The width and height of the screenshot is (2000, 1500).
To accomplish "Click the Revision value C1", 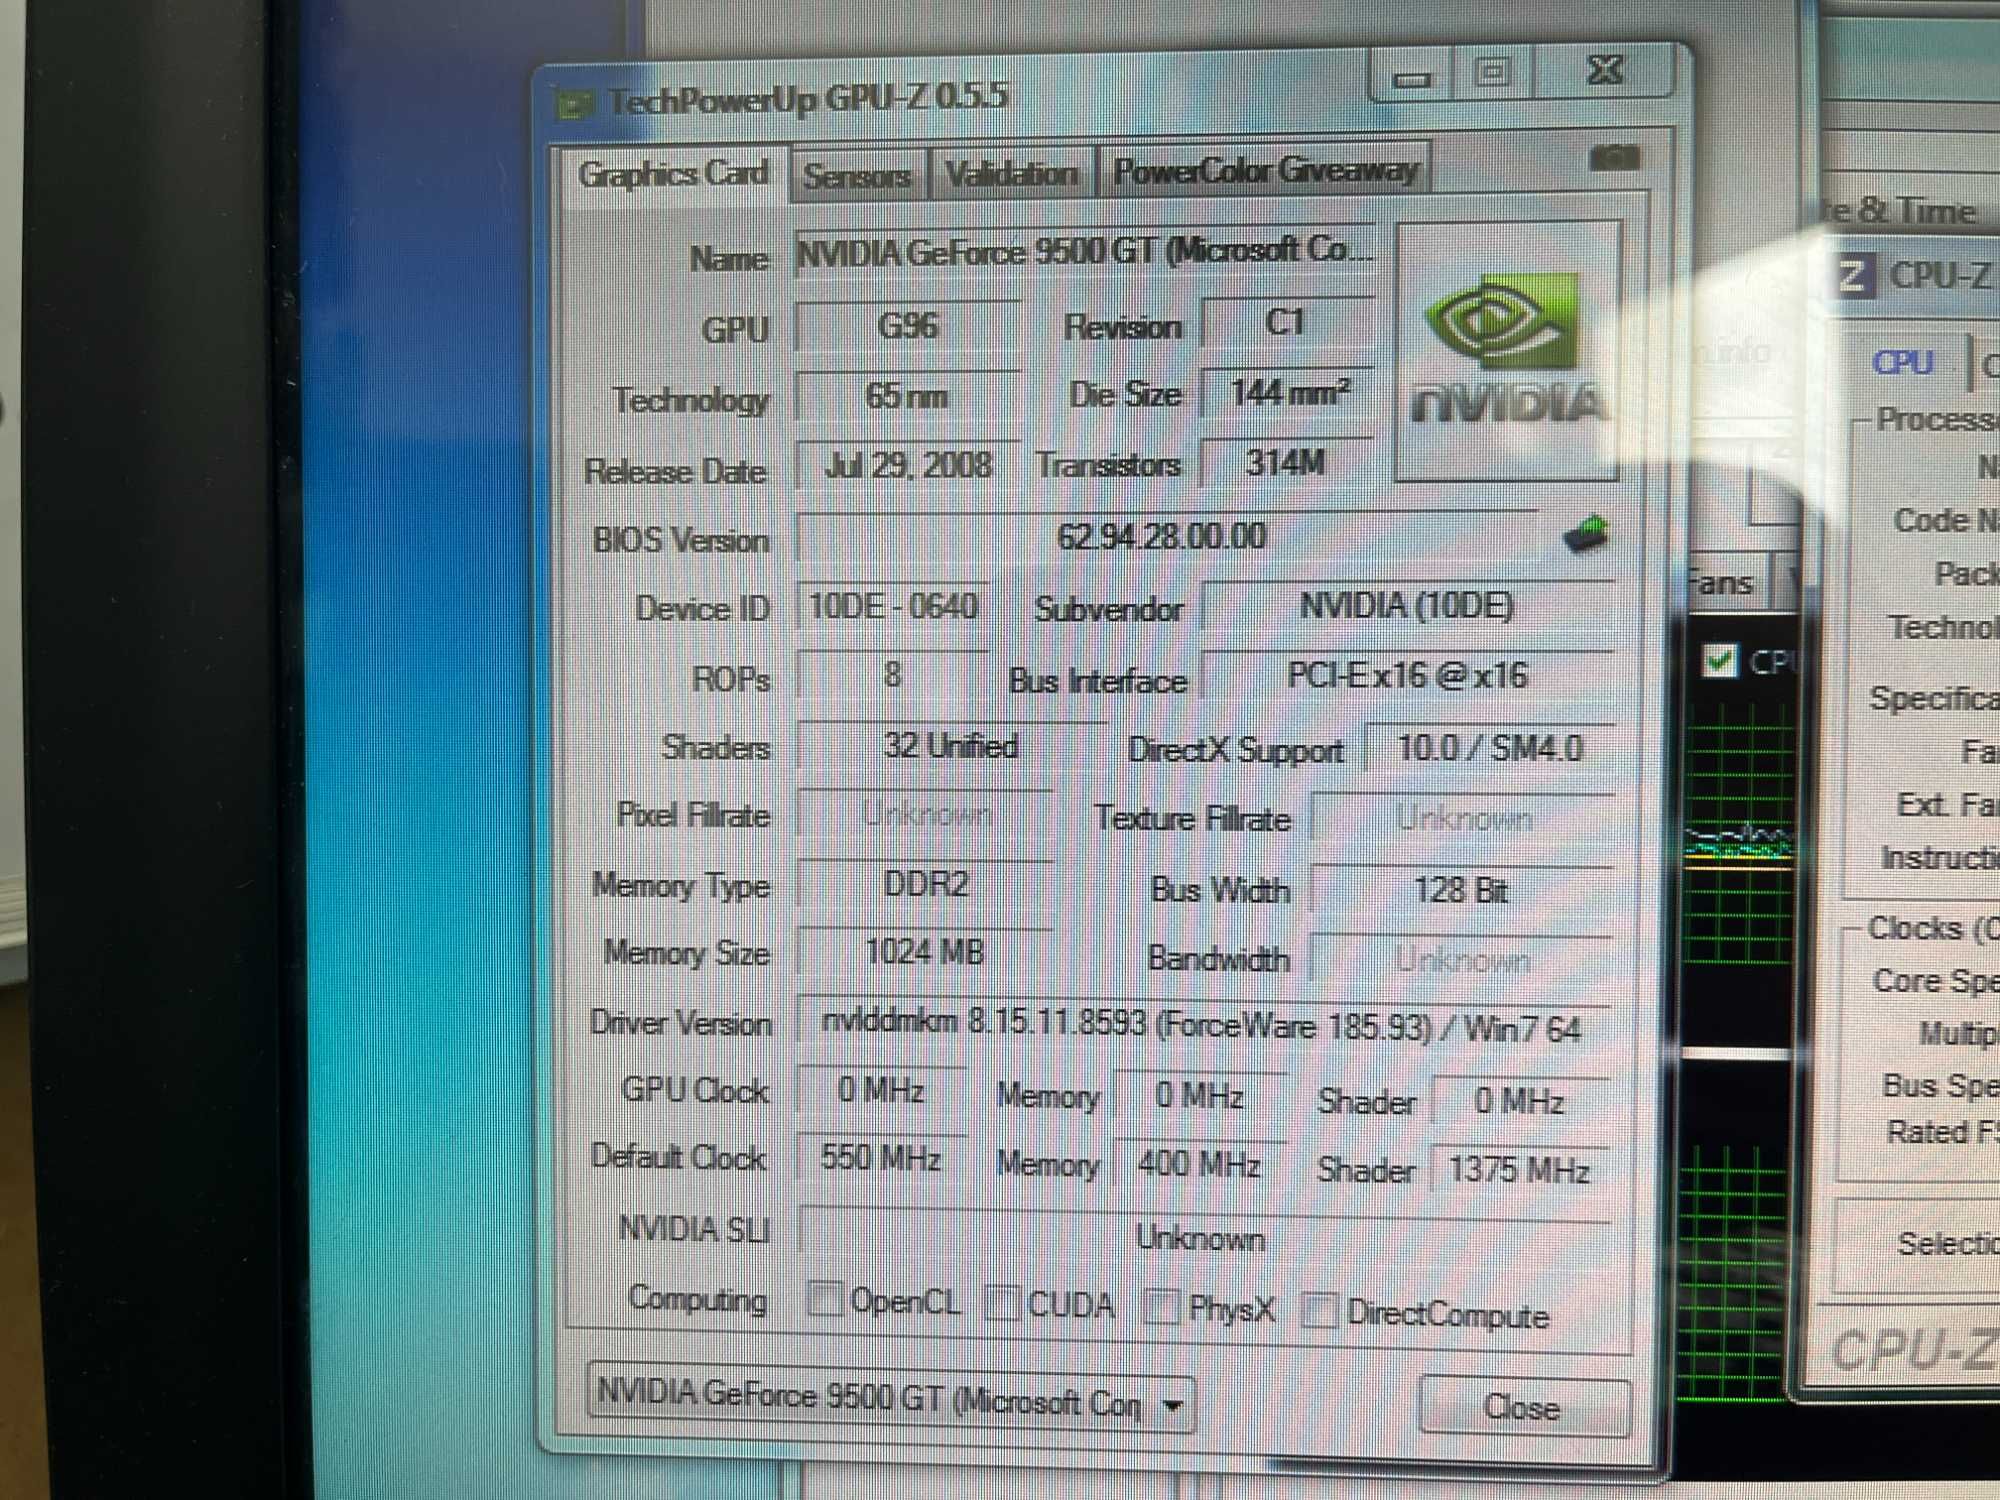I will point(1286,322).
